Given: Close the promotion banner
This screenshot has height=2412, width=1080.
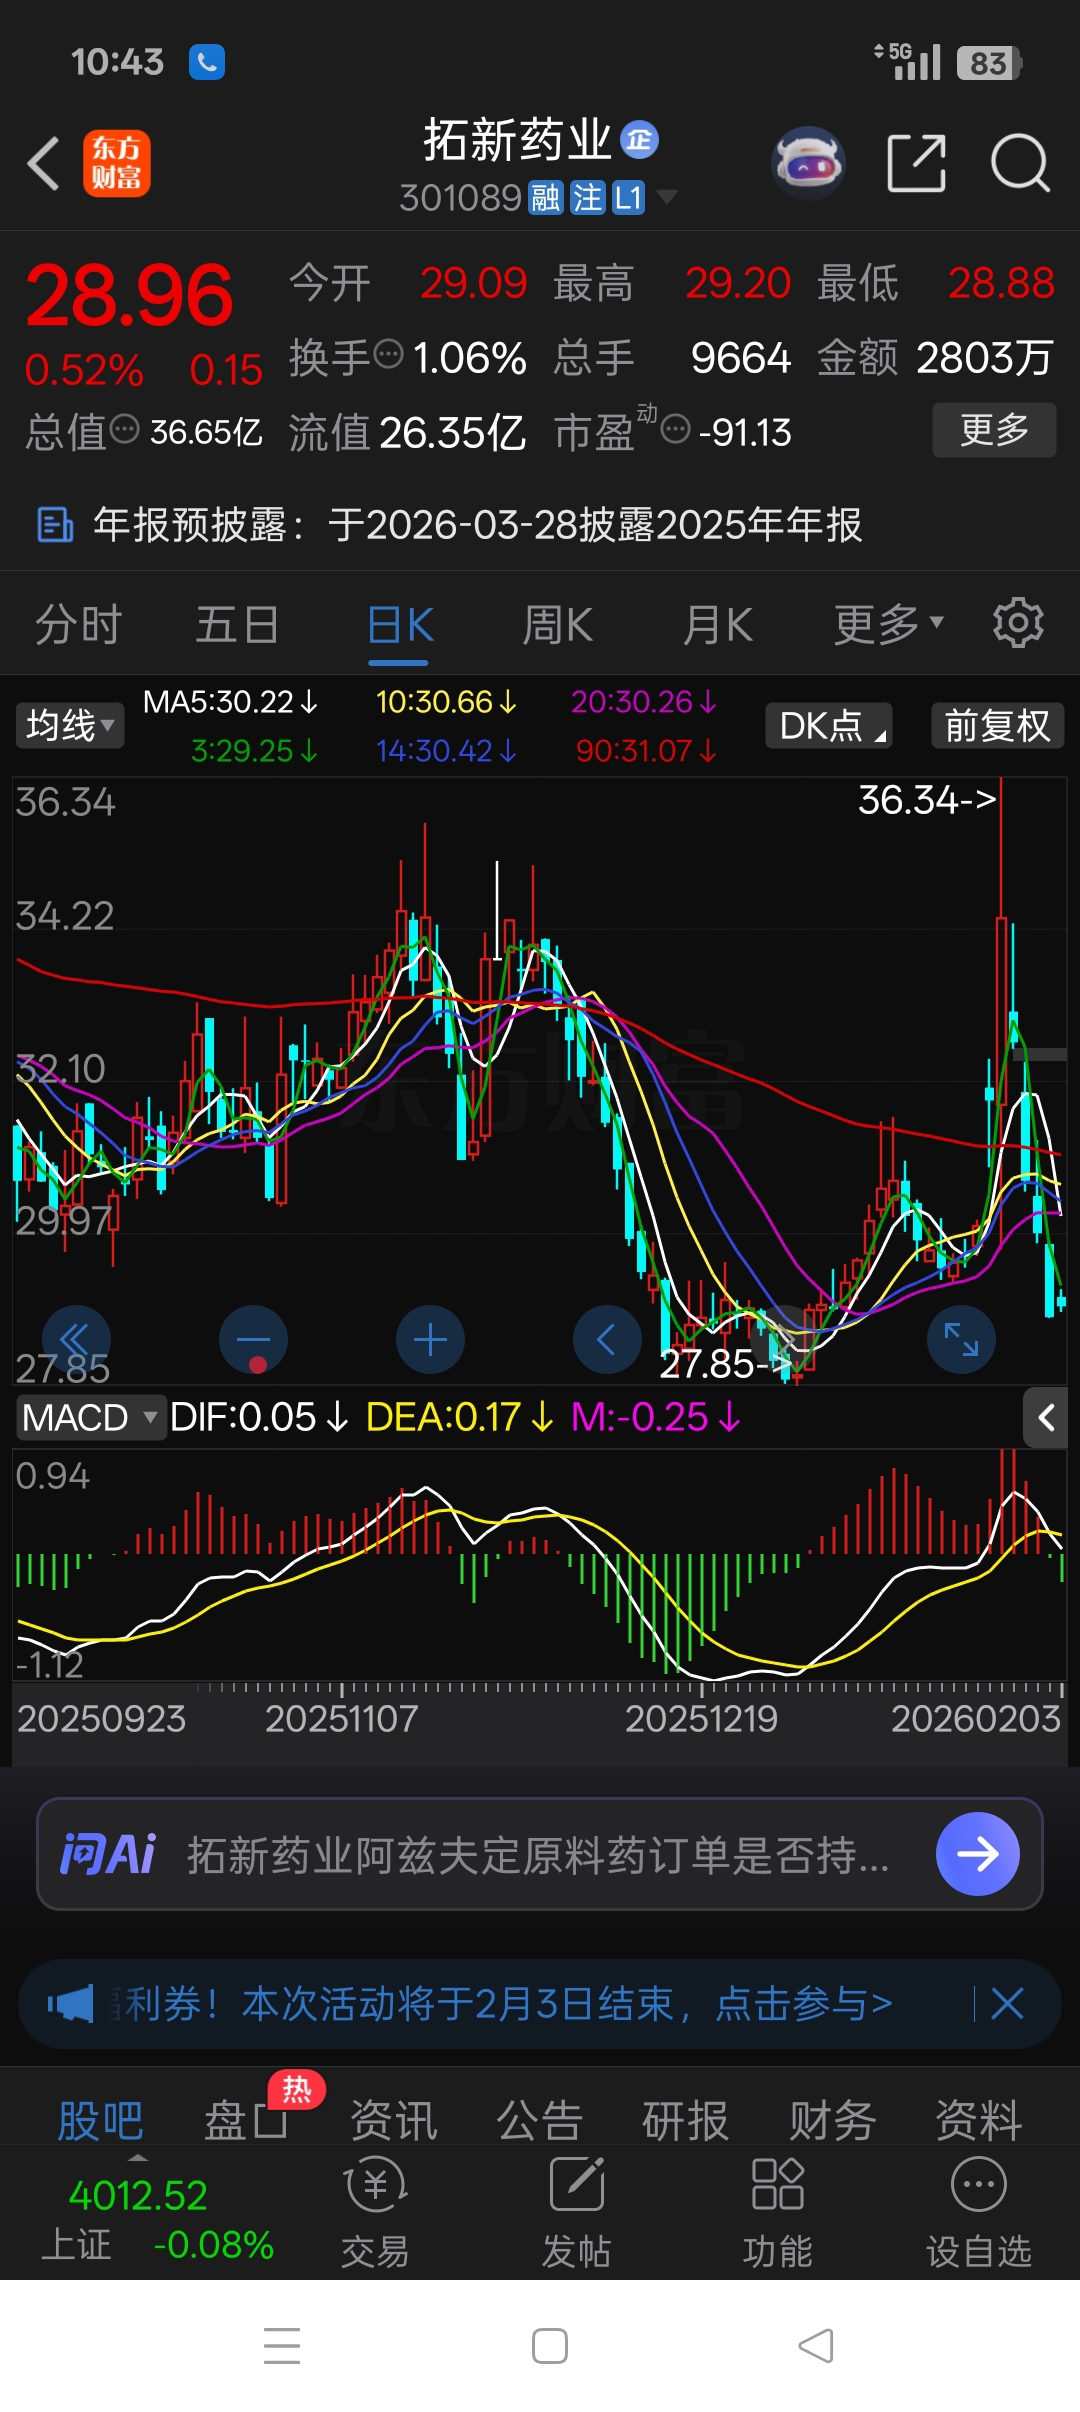Looking at the screenshot, I should pos(1007,2004).
